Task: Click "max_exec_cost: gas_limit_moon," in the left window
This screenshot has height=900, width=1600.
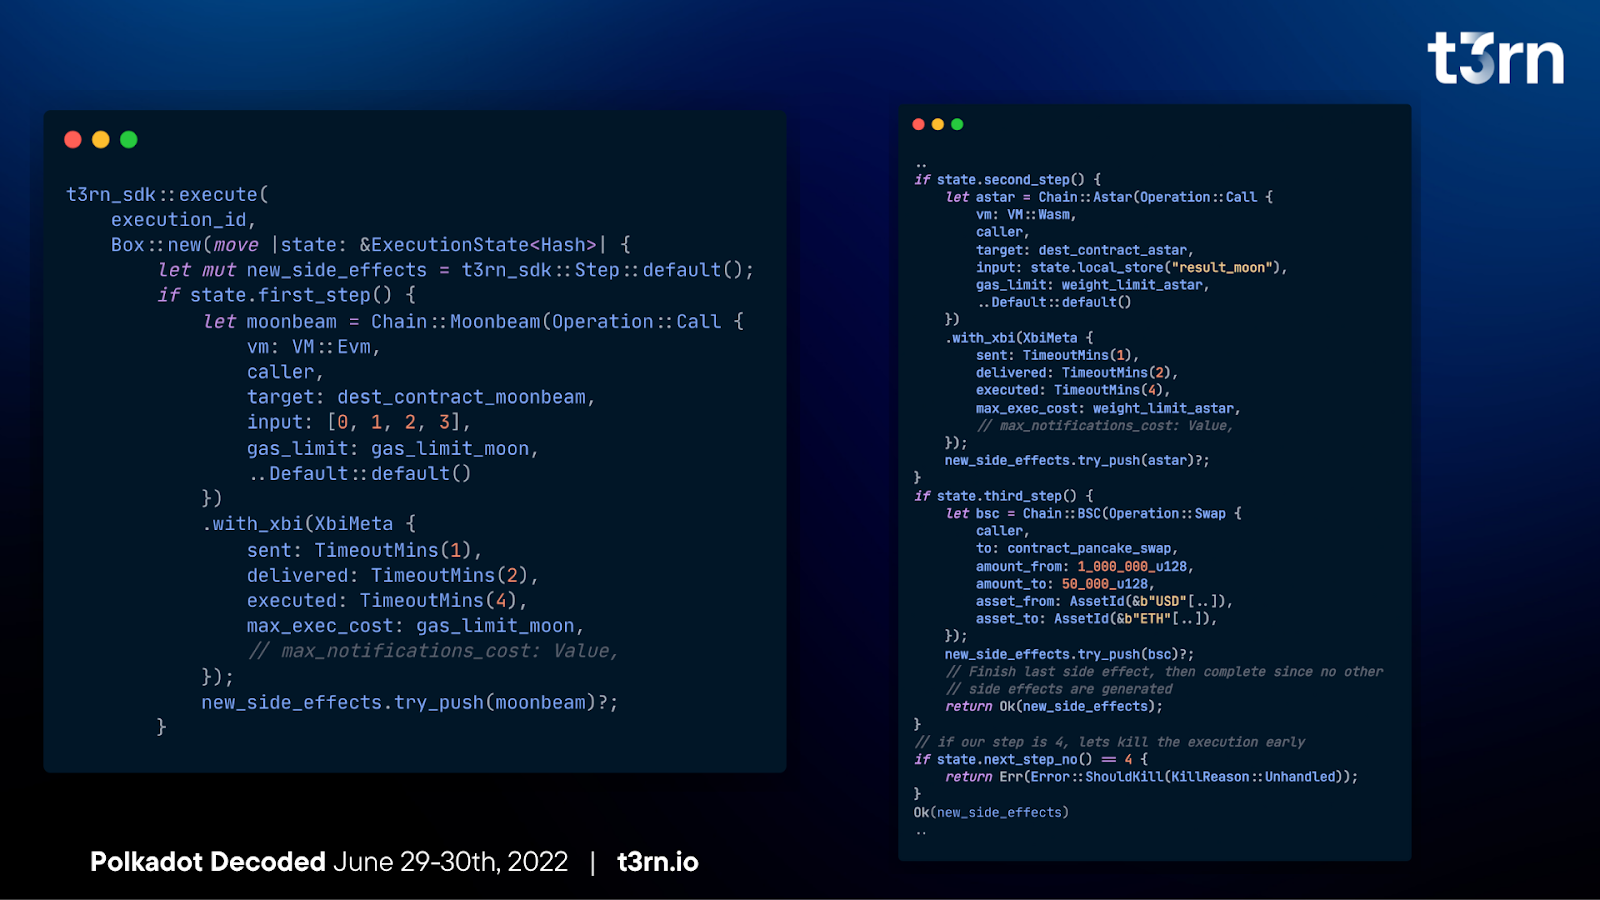Action: click(415, 626)
